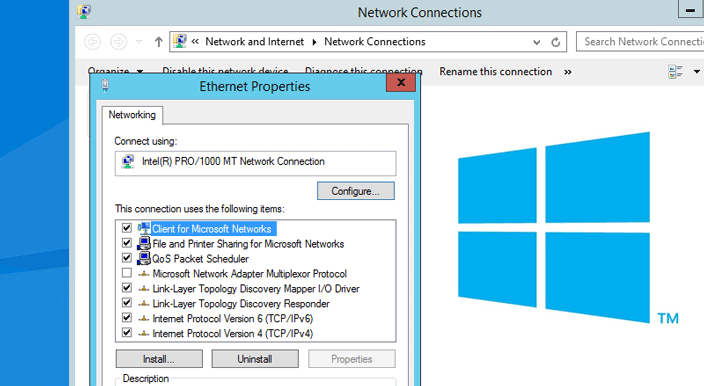Select Internet Protocol Version 6 (TCP/IPv6)

[x=233, y=319]
